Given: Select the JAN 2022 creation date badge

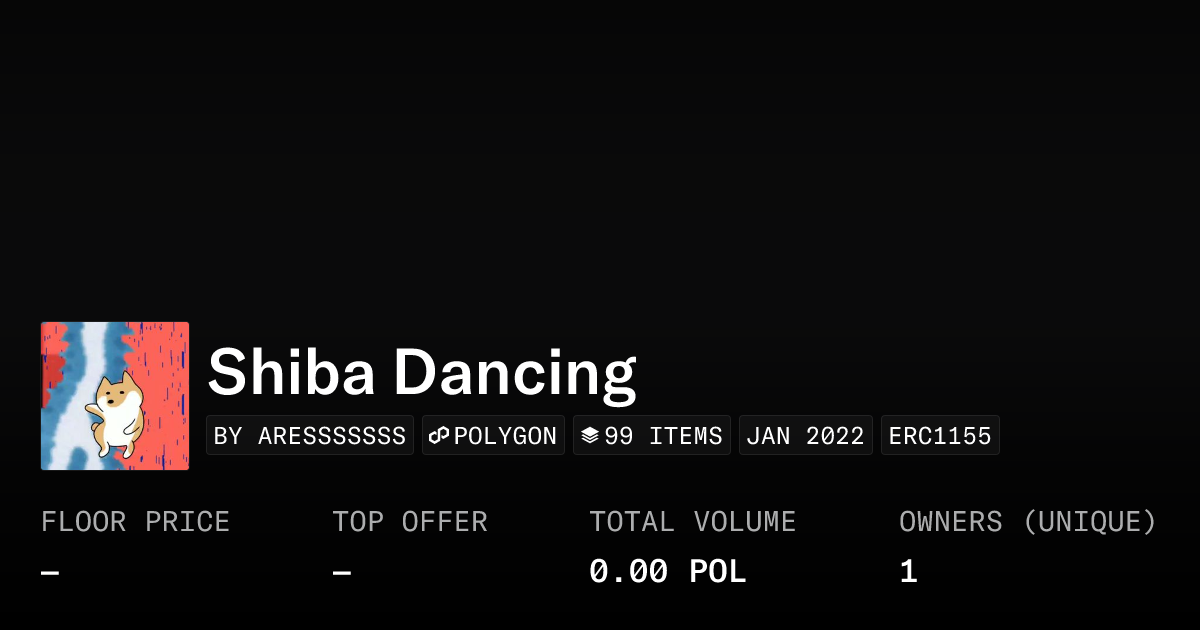Looking at the screenshot, I should point(805,436).
